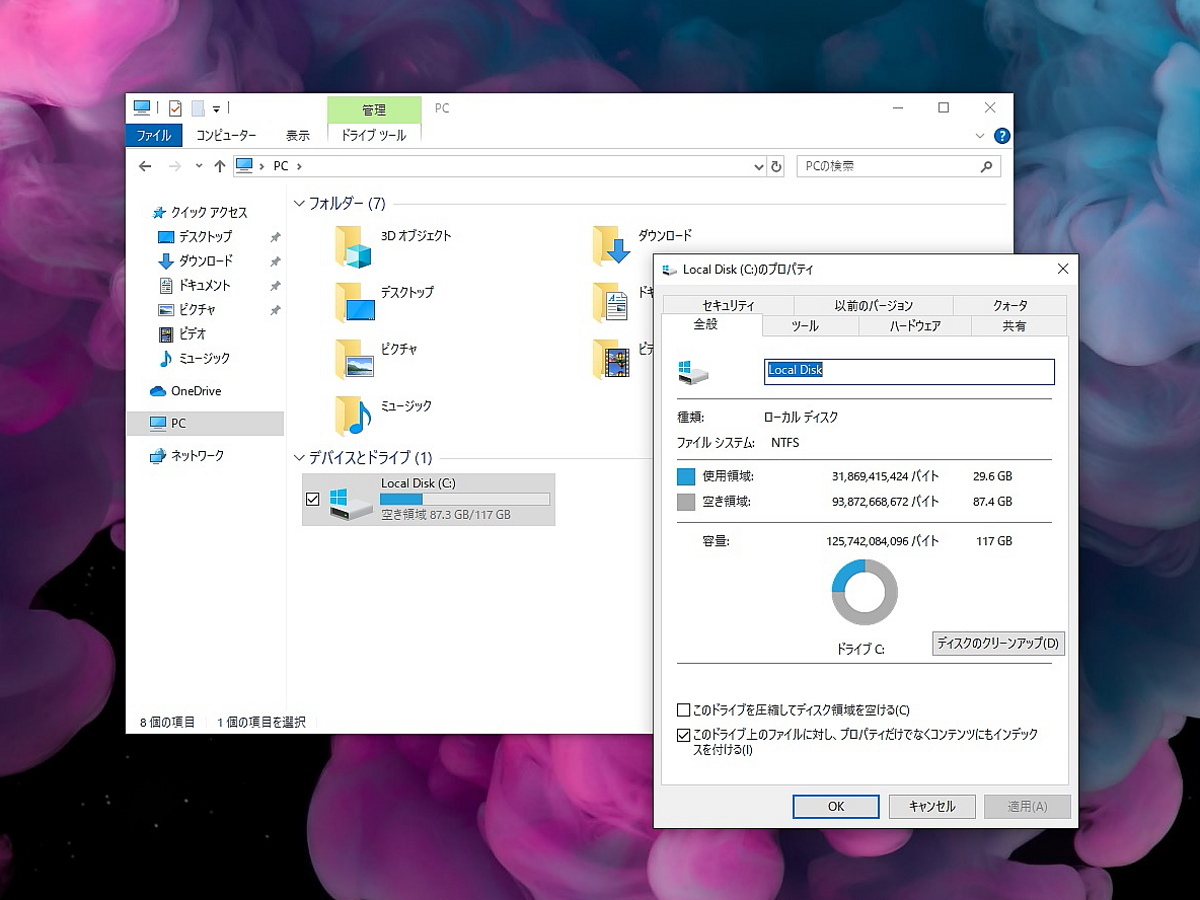1200x900 pixels.
Task: Click the drive icon in the Properties General tab
Action: point(693,372)
